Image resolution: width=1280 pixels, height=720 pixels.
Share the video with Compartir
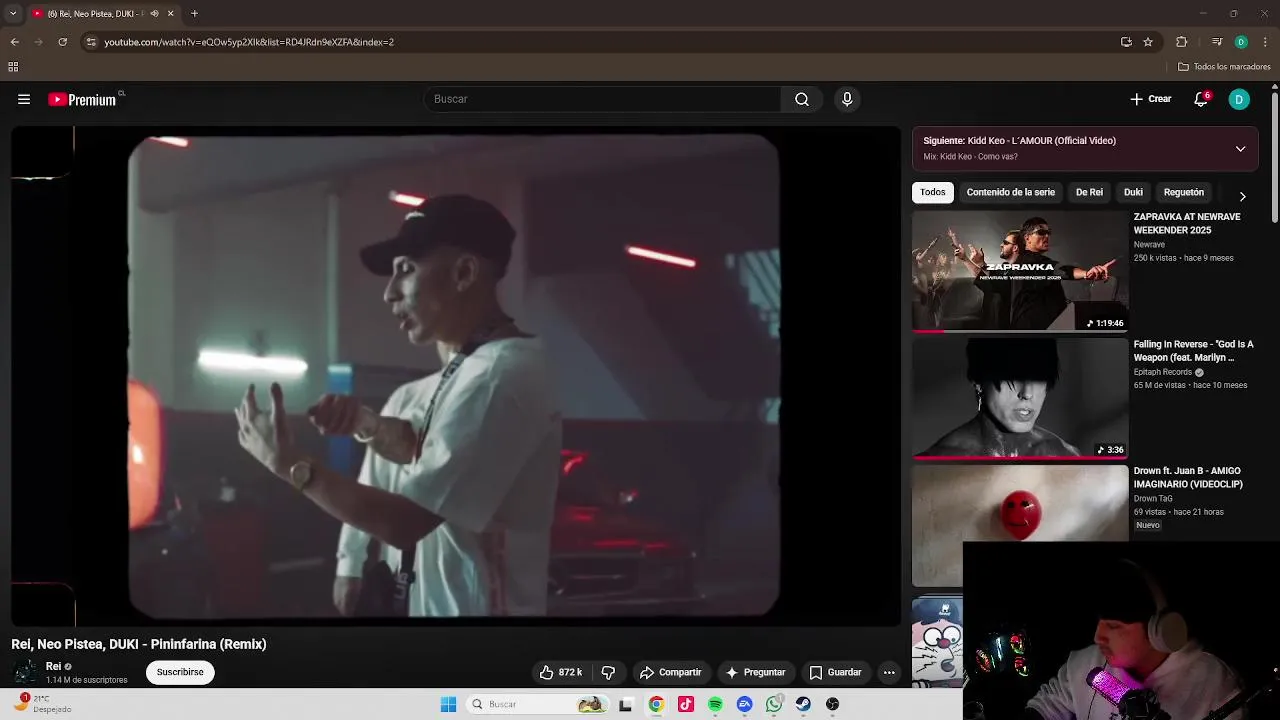click(671, 672)
